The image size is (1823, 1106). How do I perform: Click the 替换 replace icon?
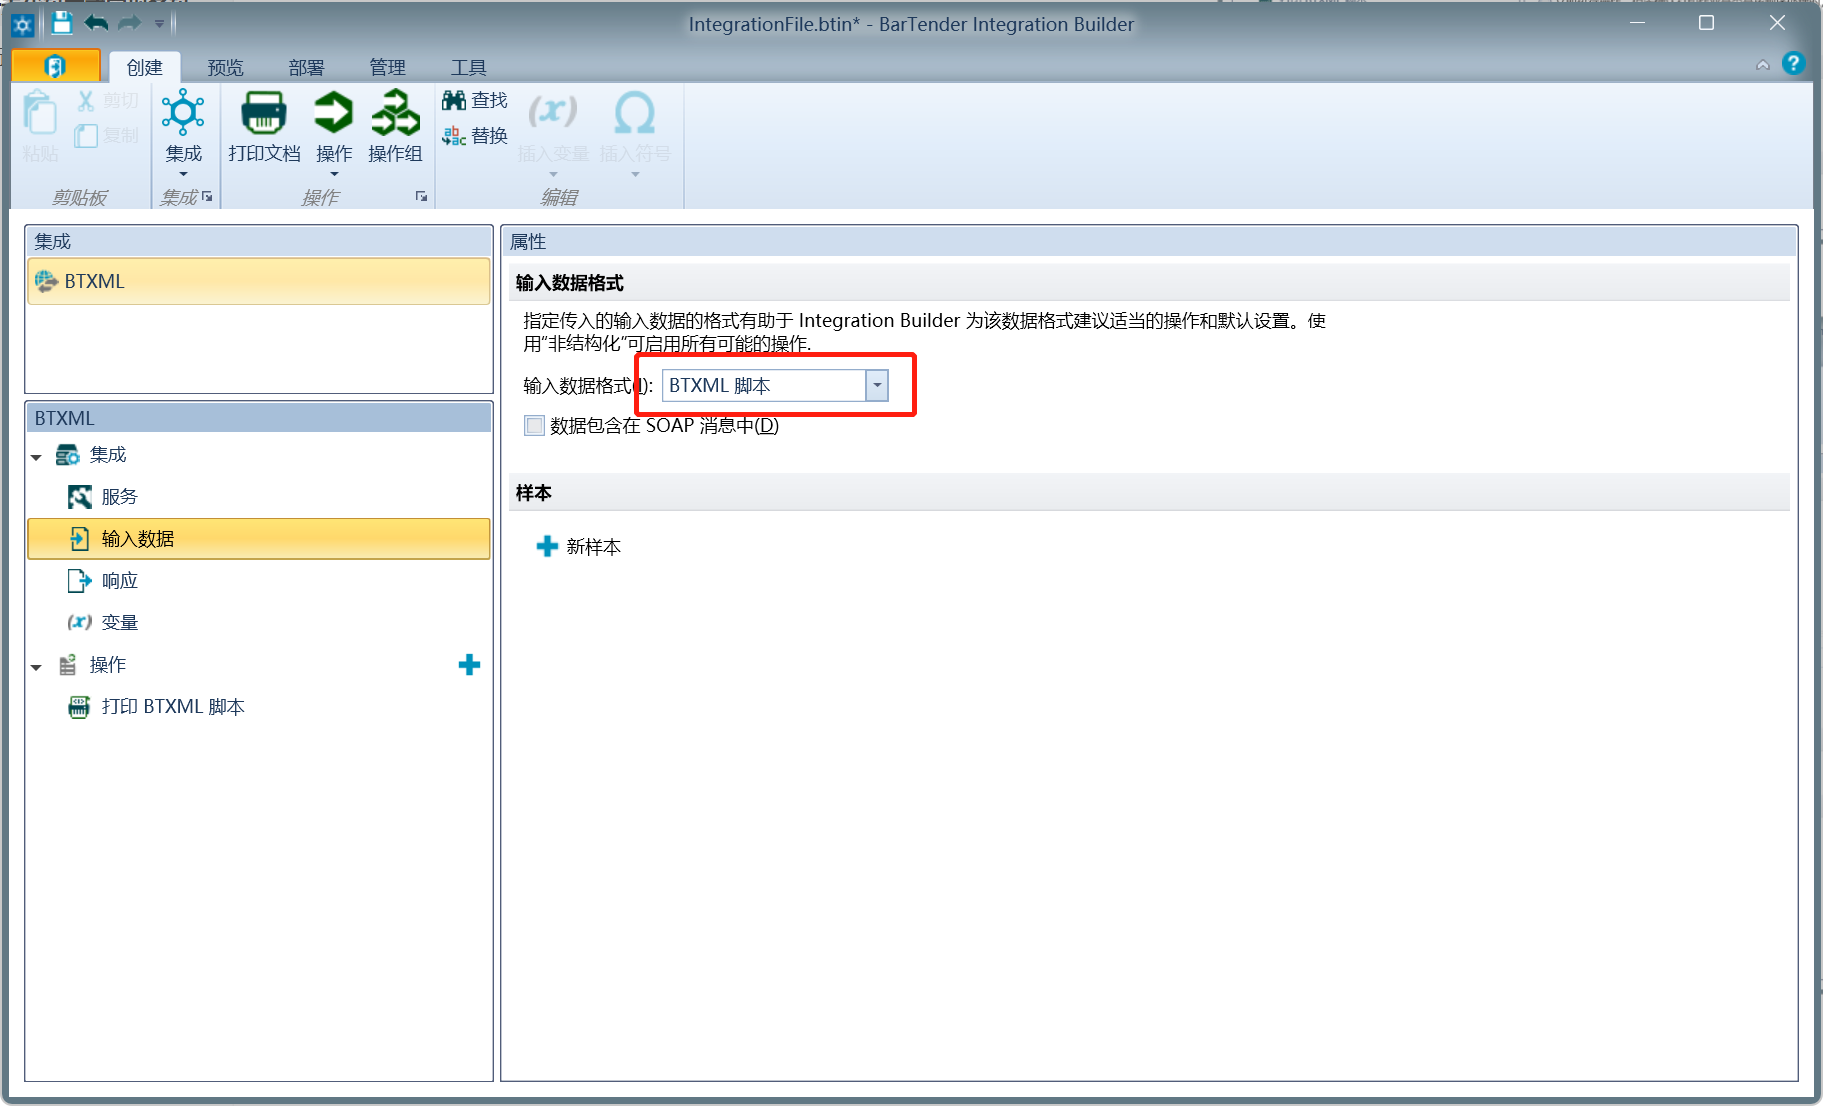click(454, 135)
